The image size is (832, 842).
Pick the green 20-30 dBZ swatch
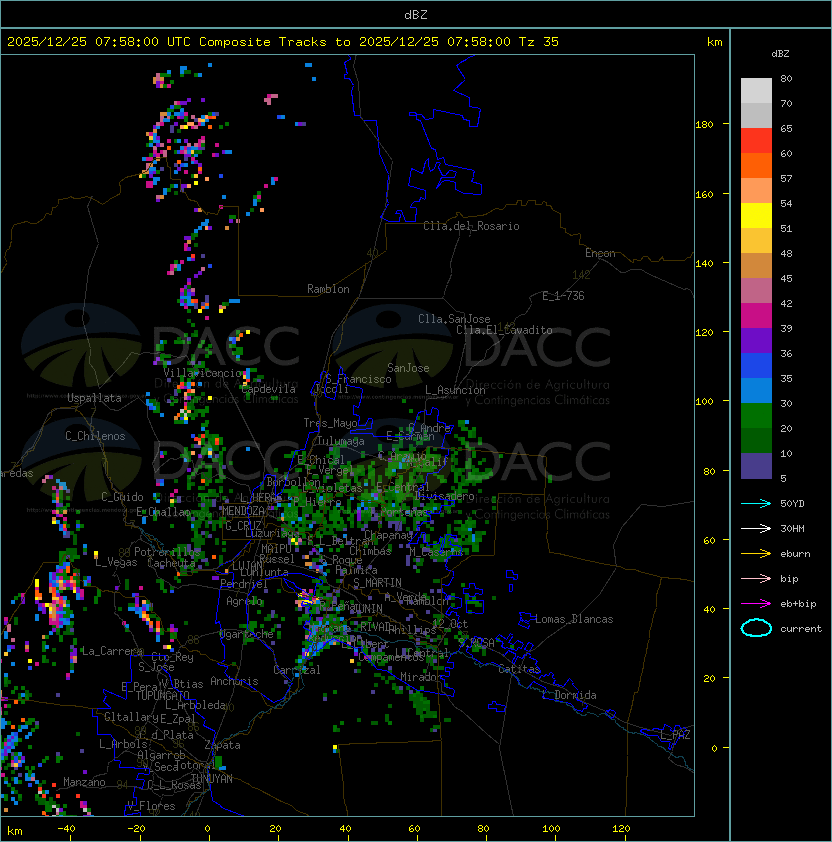pos(756,416)
